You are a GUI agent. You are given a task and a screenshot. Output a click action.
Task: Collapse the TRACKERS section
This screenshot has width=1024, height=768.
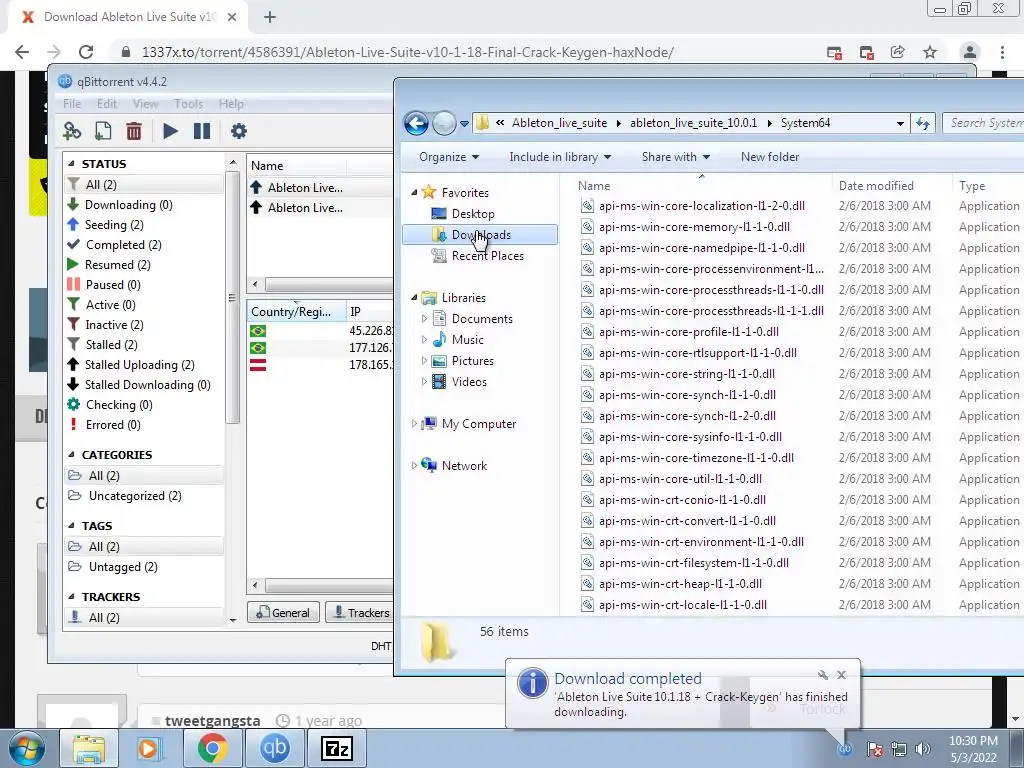71,597
